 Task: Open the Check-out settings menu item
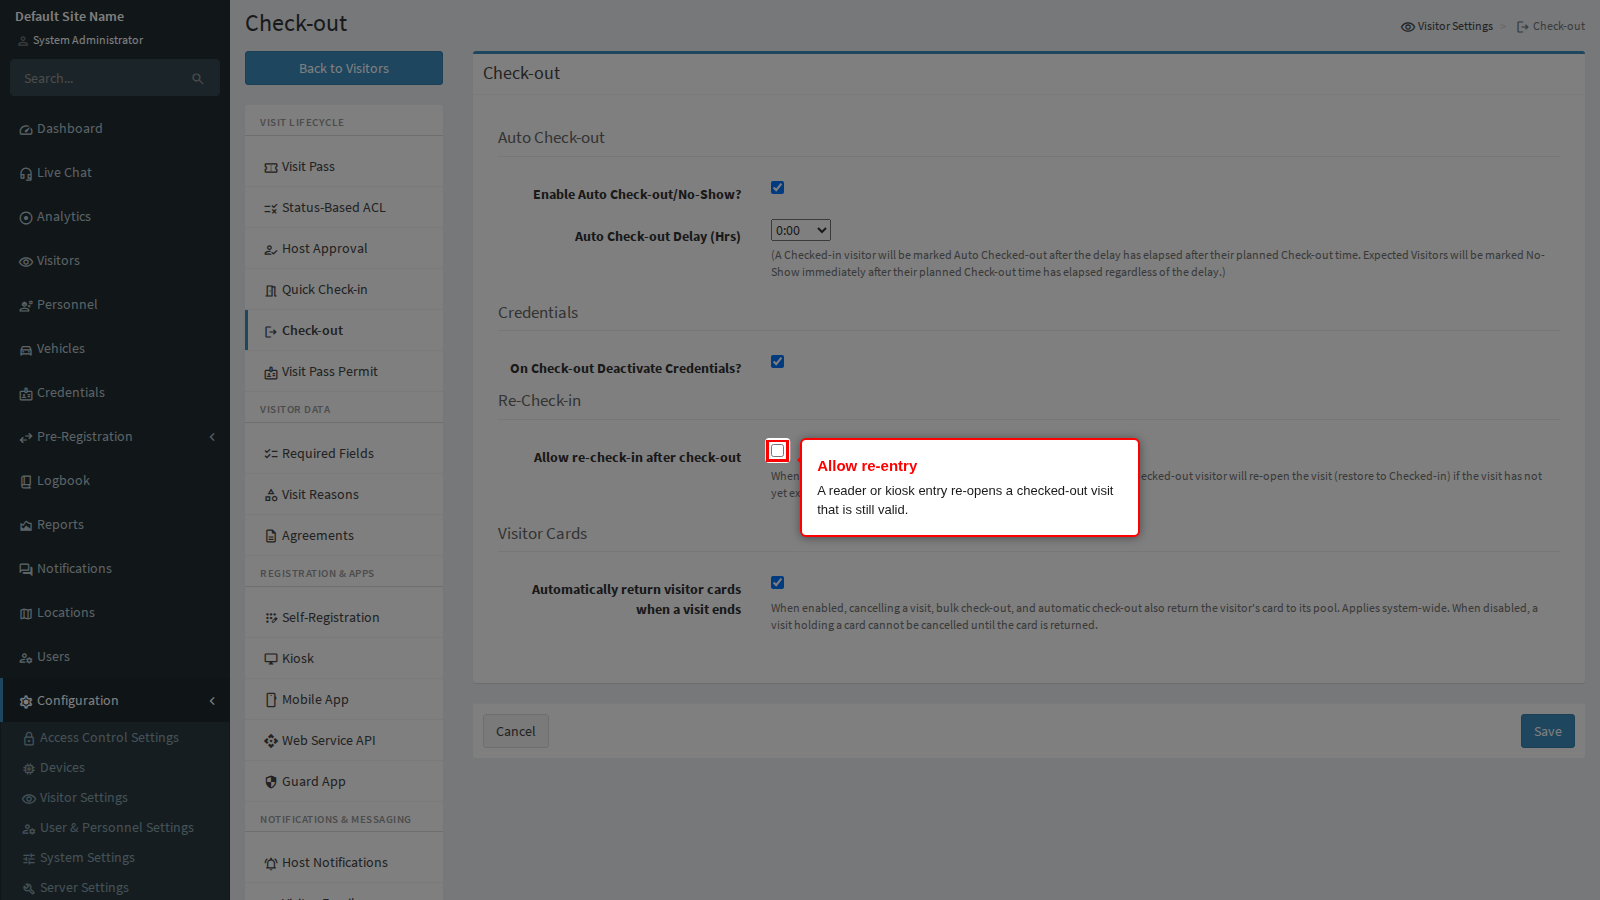coord(345,330)
